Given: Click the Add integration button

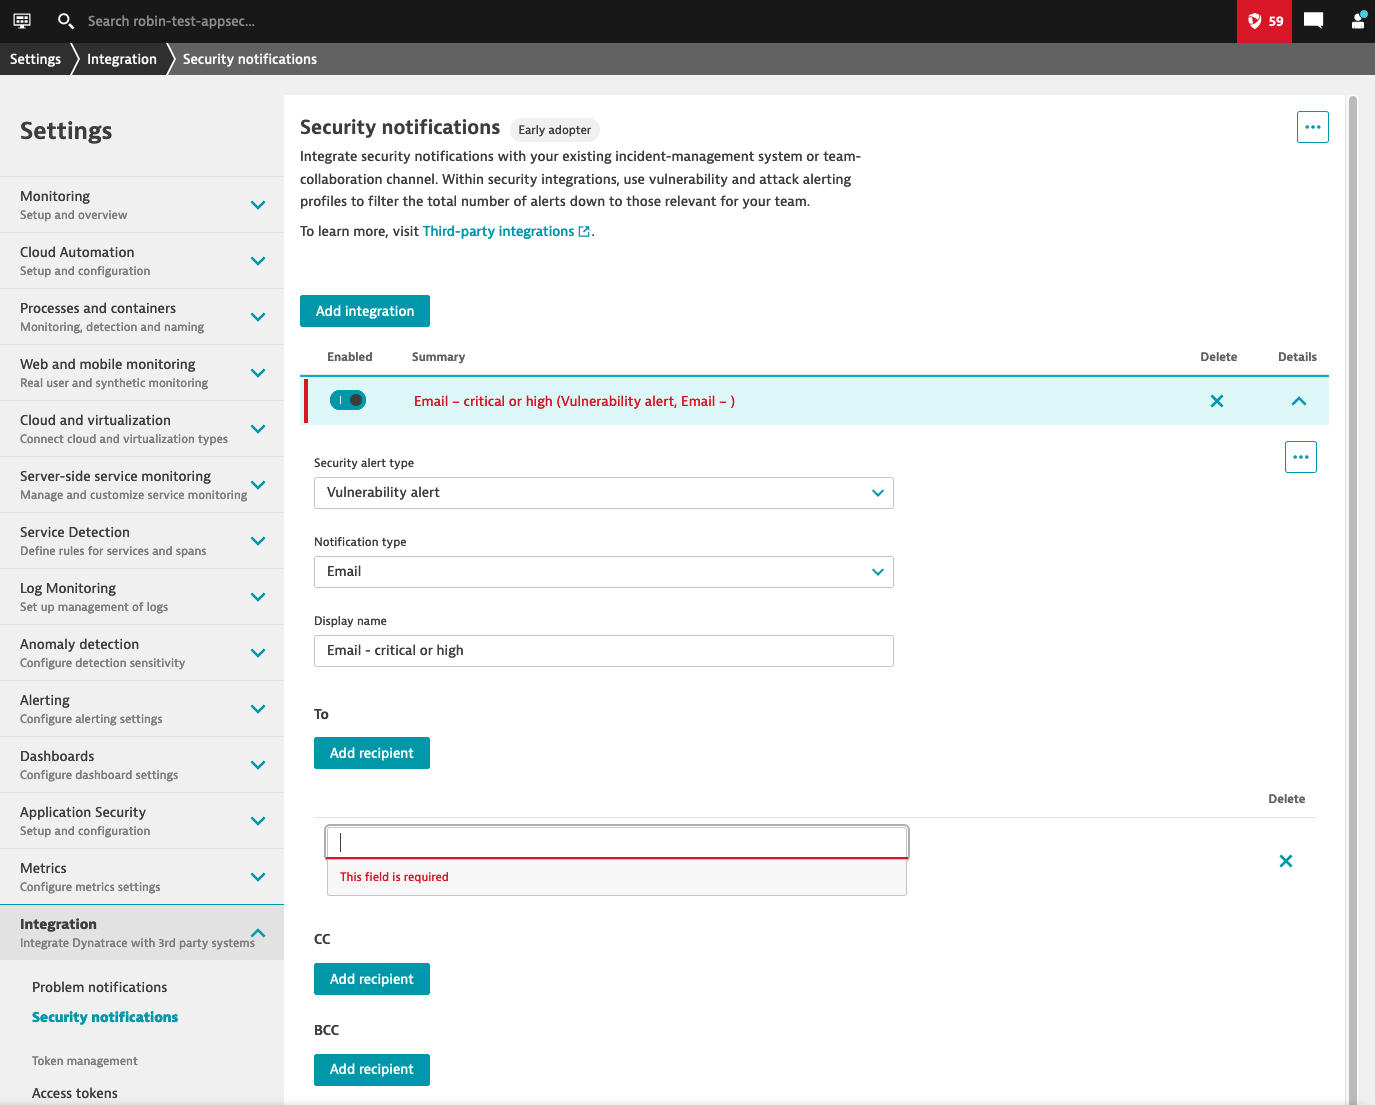Looking at the screenshot, I should tap(365, 311).
